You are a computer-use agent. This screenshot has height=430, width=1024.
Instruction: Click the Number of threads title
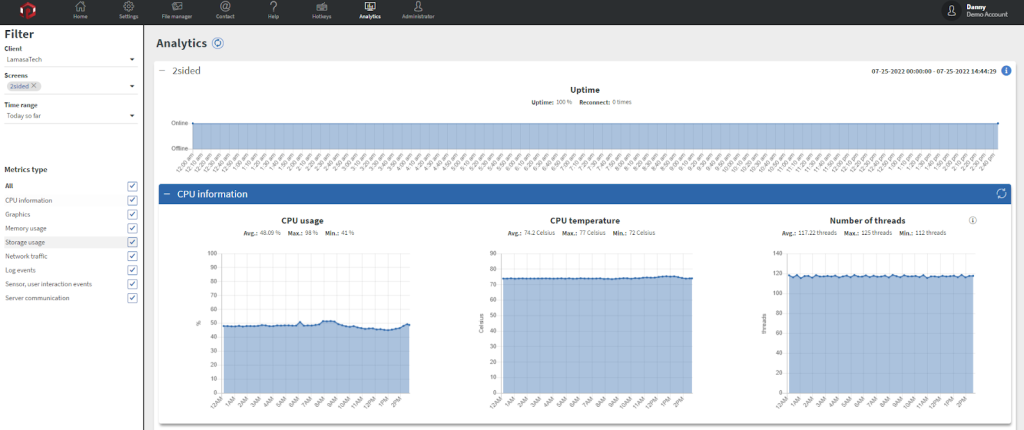[867, 221]
